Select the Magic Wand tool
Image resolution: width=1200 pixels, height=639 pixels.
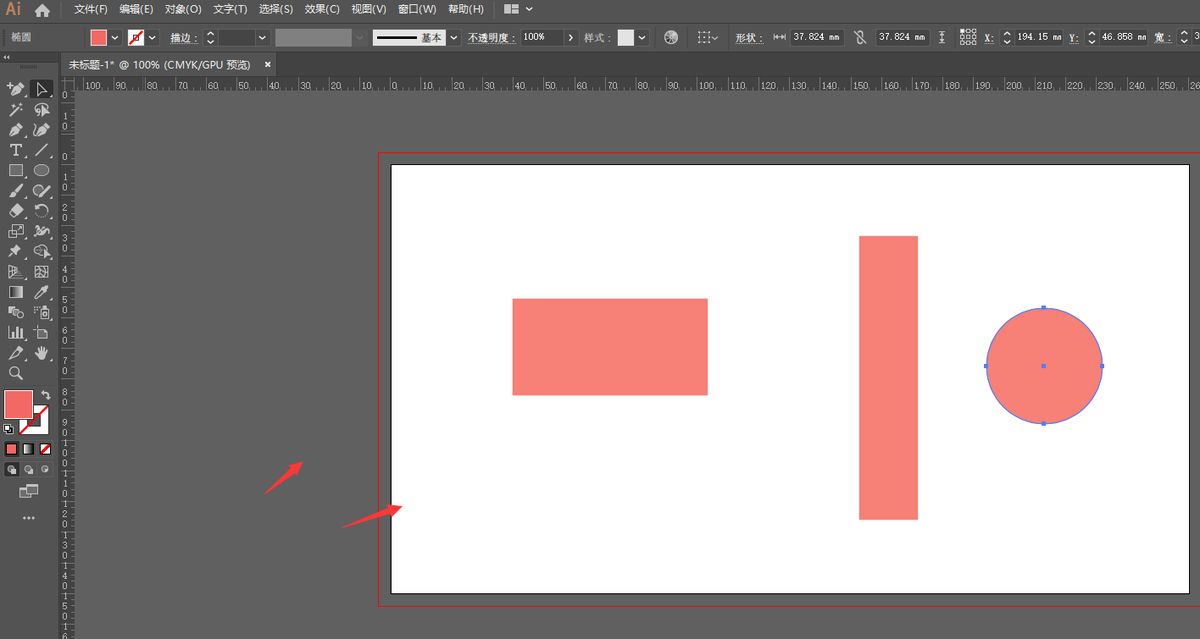coord(16,110)
